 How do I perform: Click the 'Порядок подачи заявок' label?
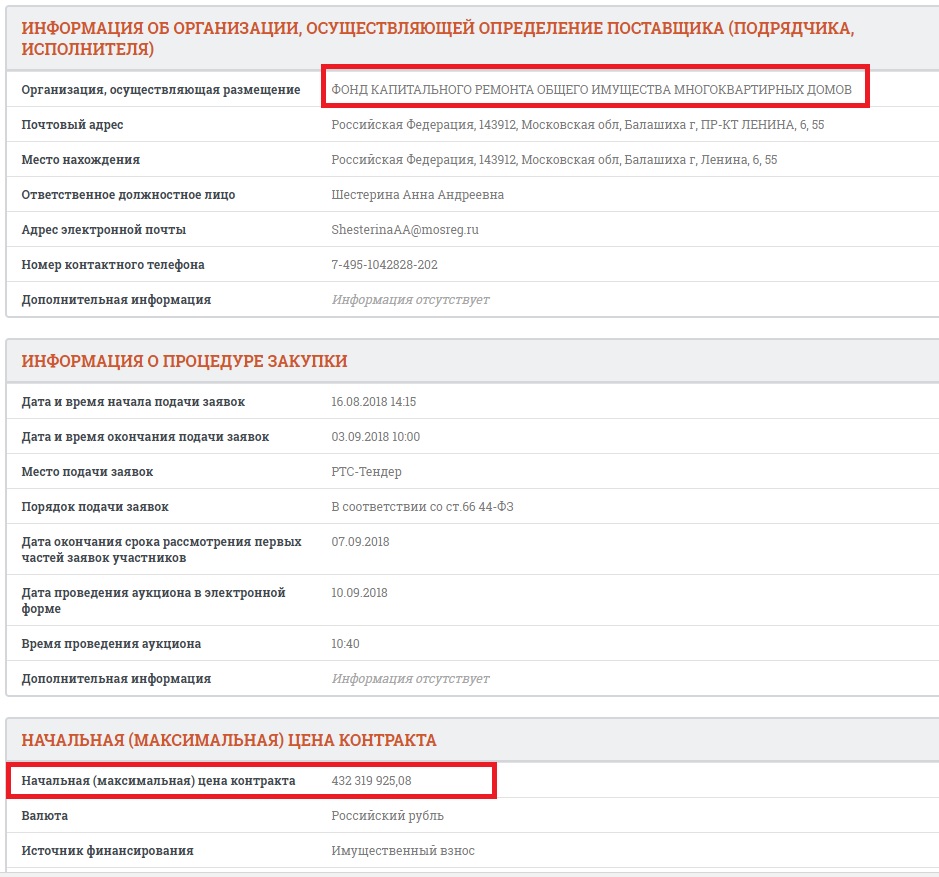pos(95,507)
